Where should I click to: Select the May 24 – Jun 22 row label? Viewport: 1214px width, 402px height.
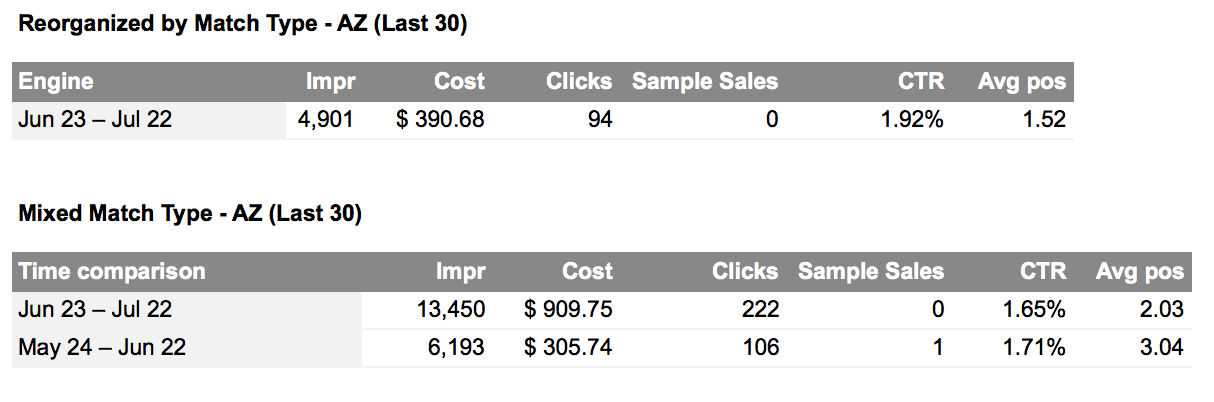click(102, 348)
